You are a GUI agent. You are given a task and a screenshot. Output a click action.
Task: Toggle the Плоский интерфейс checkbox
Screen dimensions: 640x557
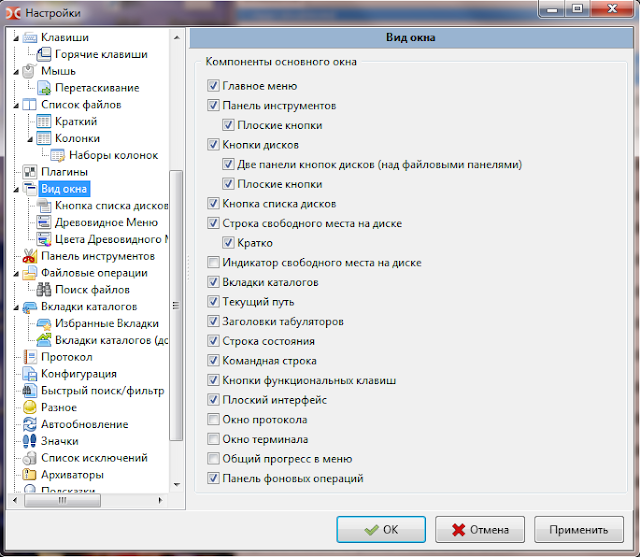213,399
